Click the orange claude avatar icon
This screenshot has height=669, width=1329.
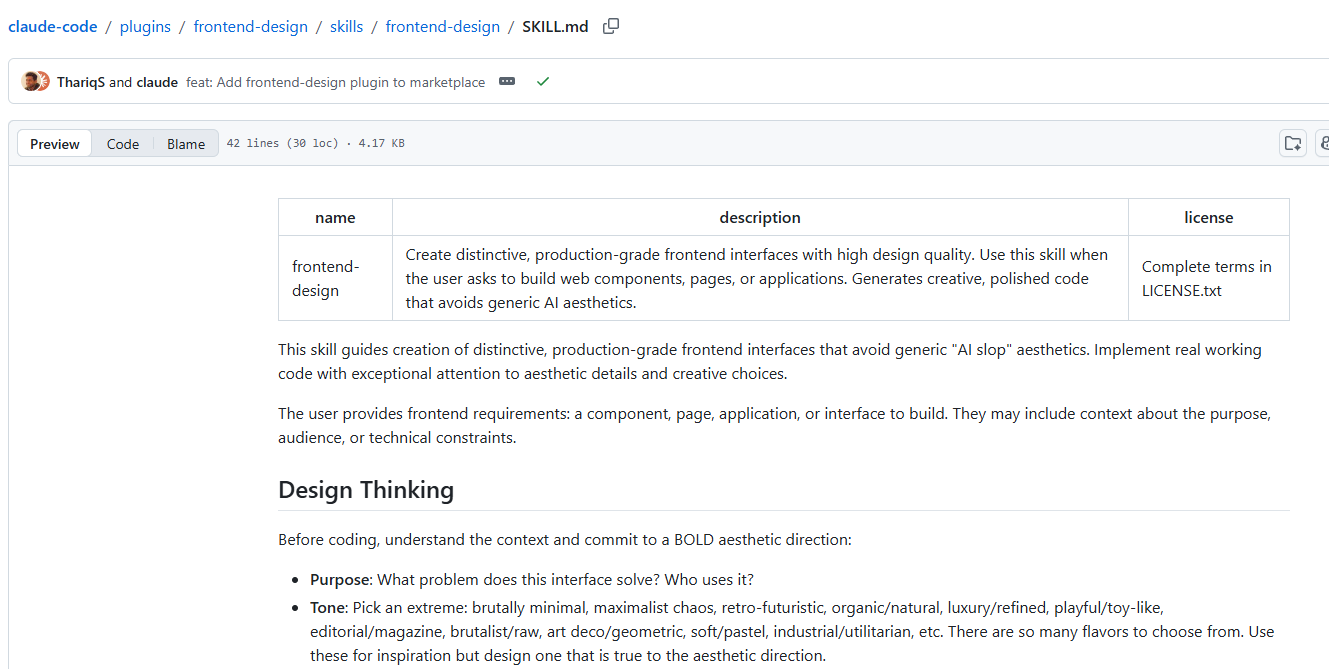[42, 82]
